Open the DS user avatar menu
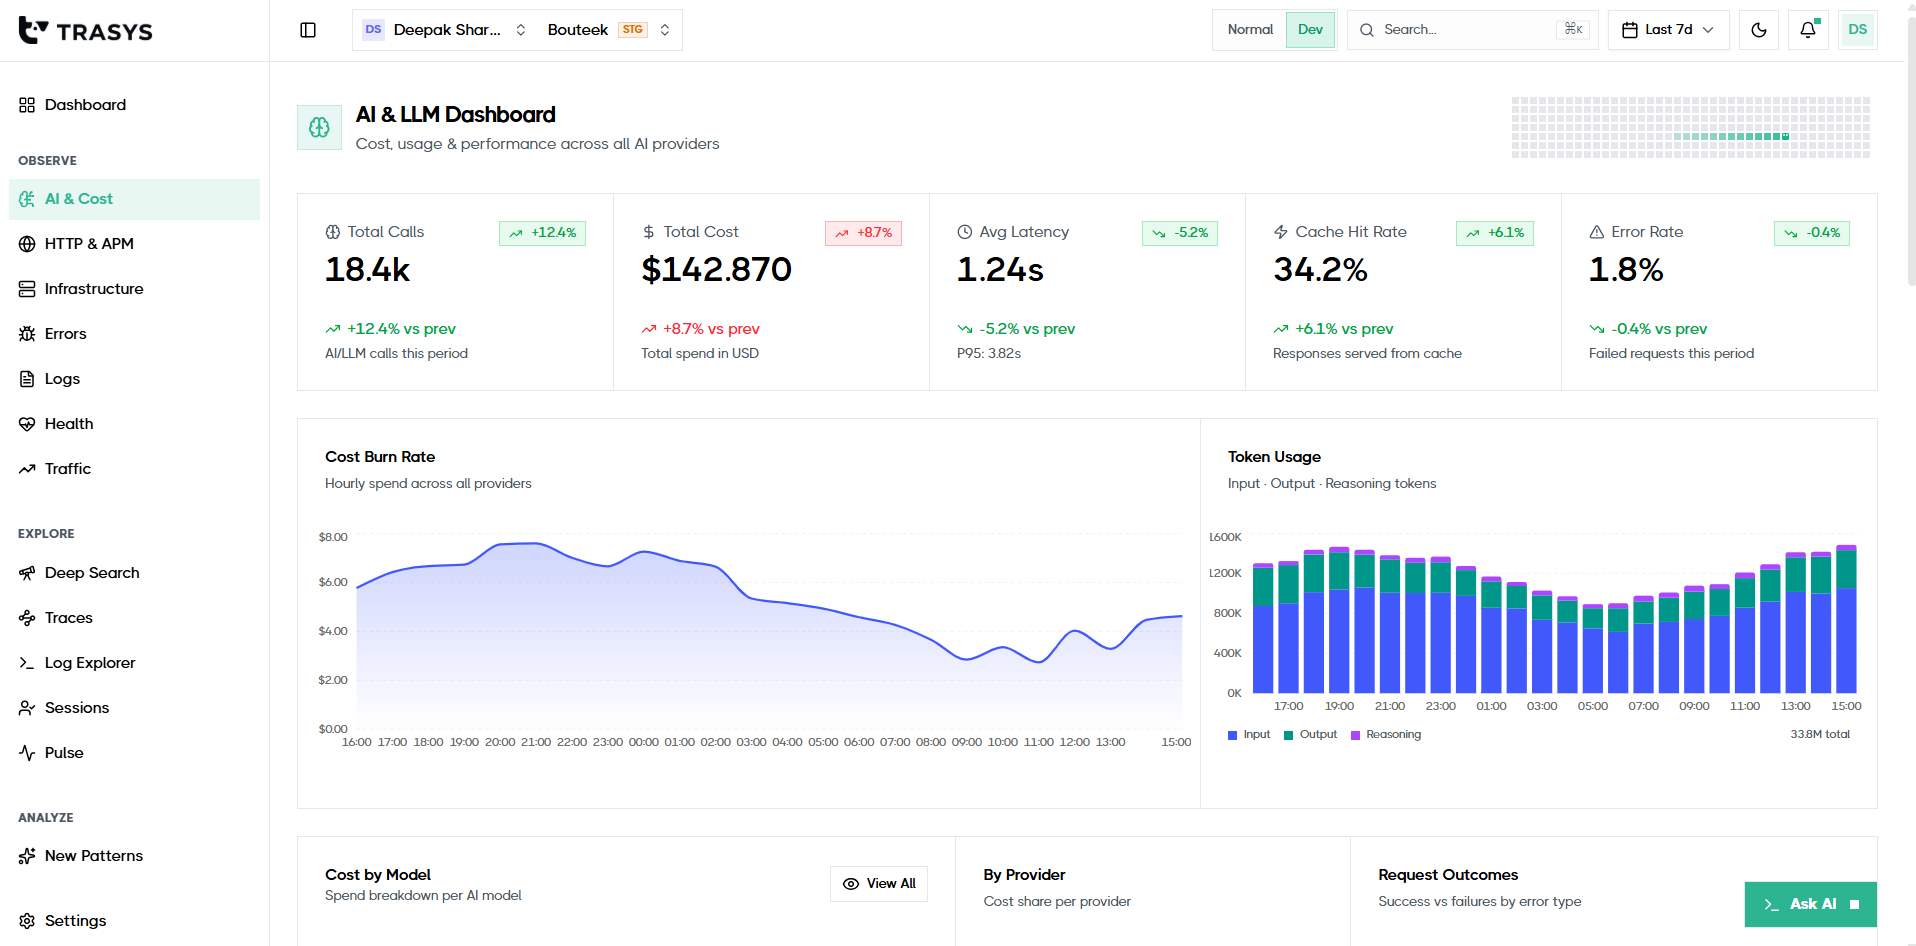 (1857, 30)
